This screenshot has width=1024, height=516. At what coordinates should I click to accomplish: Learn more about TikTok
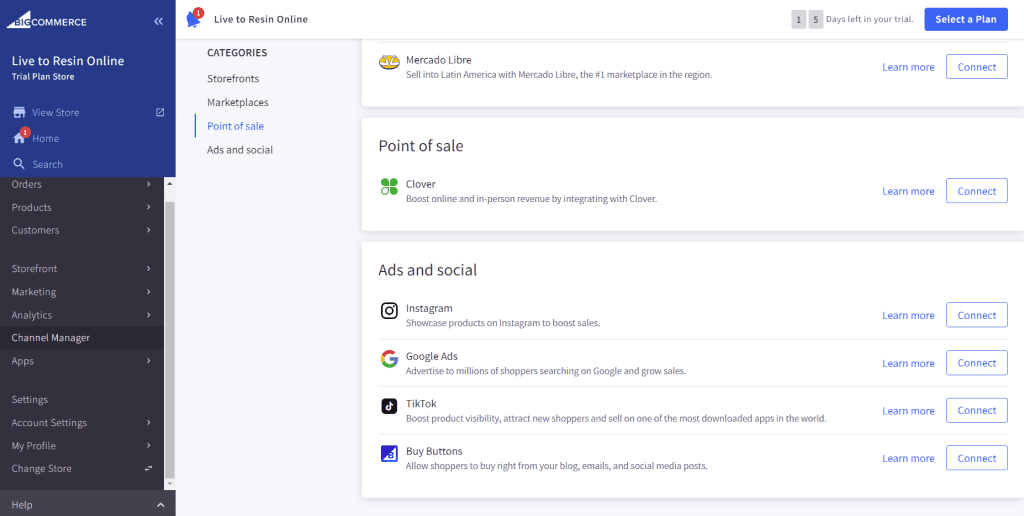908,410
